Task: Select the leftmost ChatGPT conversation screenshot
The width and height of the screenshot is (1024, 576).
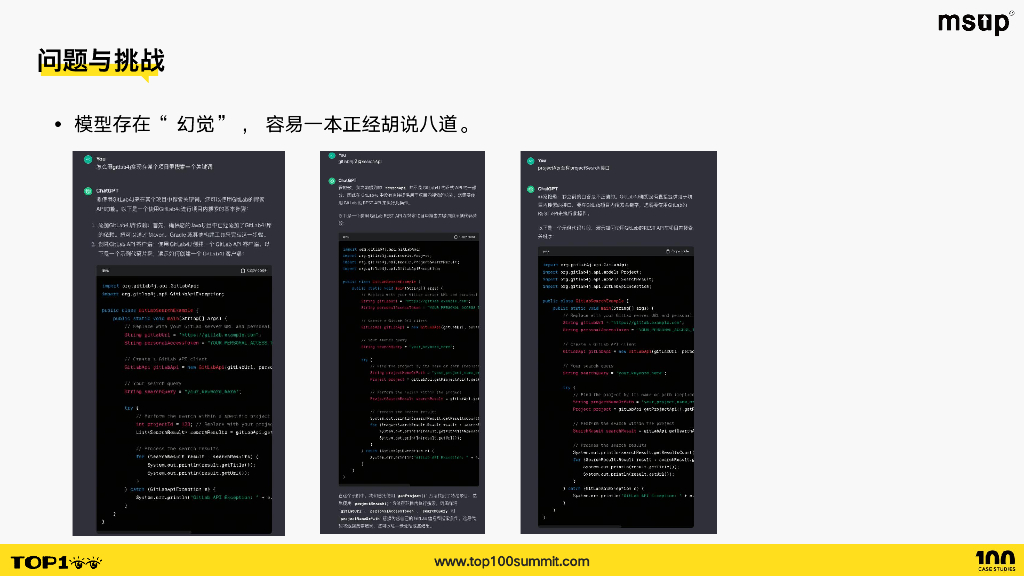Action: click(x=180, y=340)
